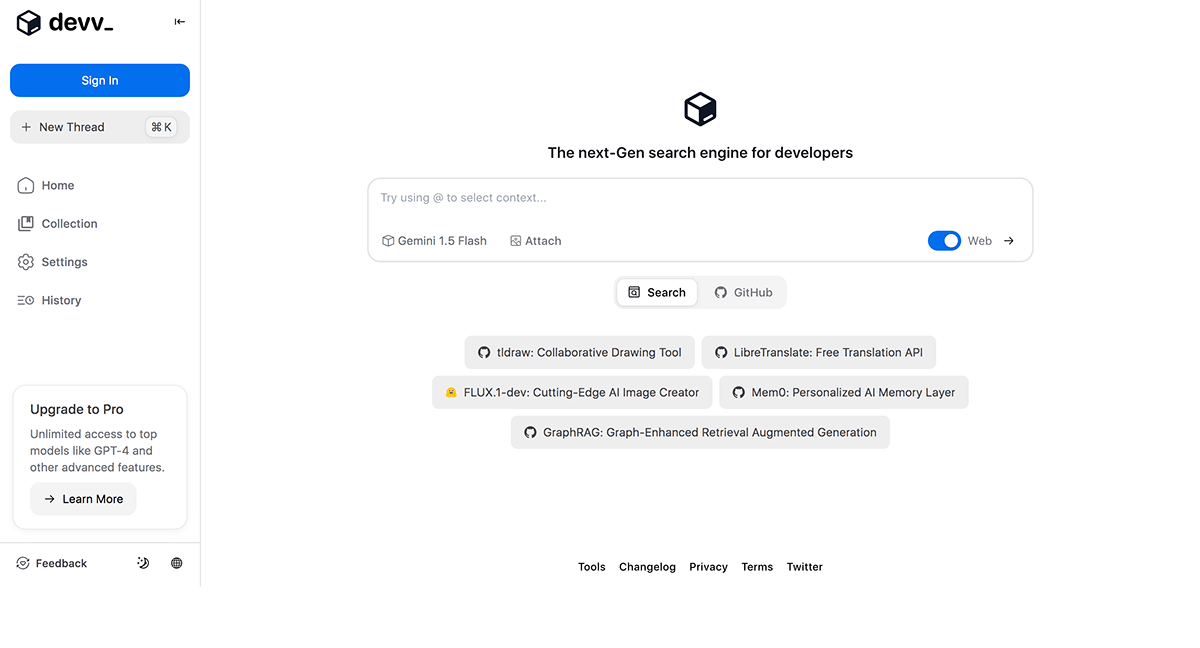Open the Gemini 1.5 Flash model selector
The height and width of the screenshot is (648, 1200).
click(434, 241)
